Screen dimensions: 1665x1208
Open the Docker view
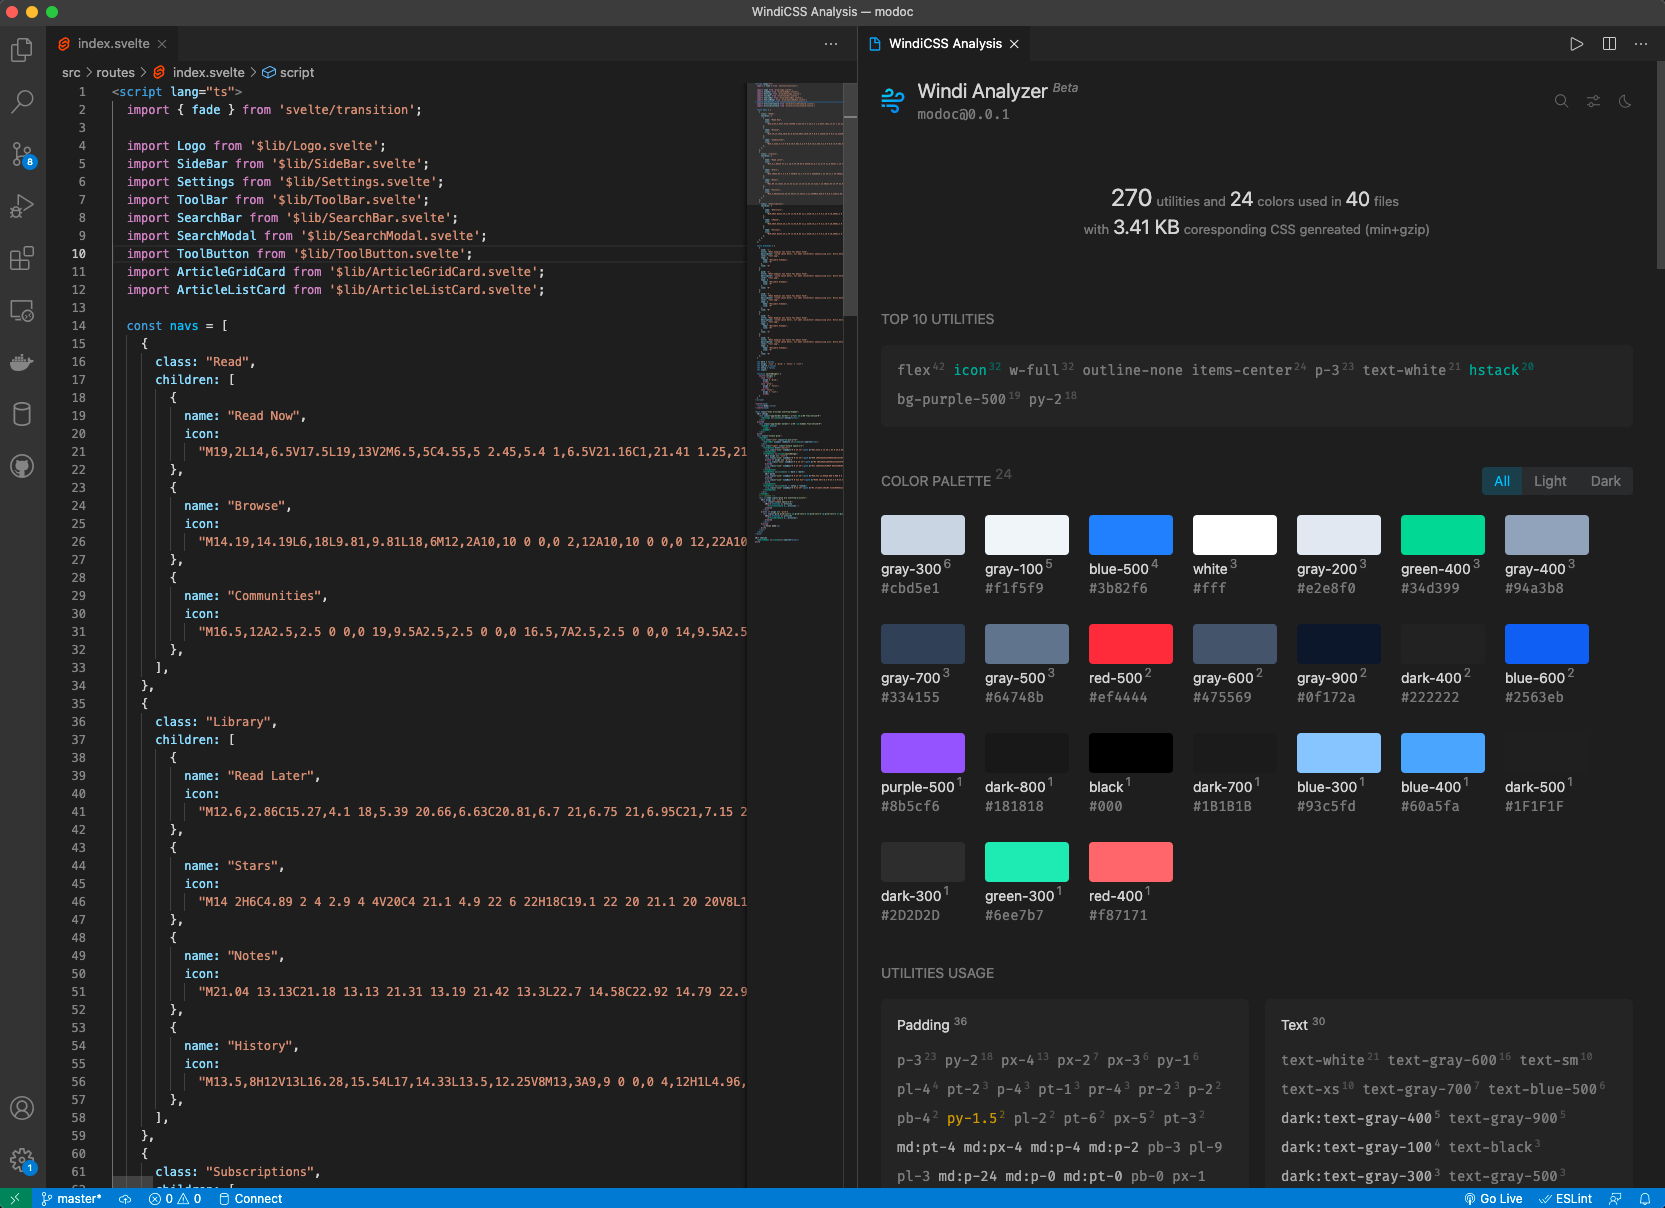click(22, 362)
